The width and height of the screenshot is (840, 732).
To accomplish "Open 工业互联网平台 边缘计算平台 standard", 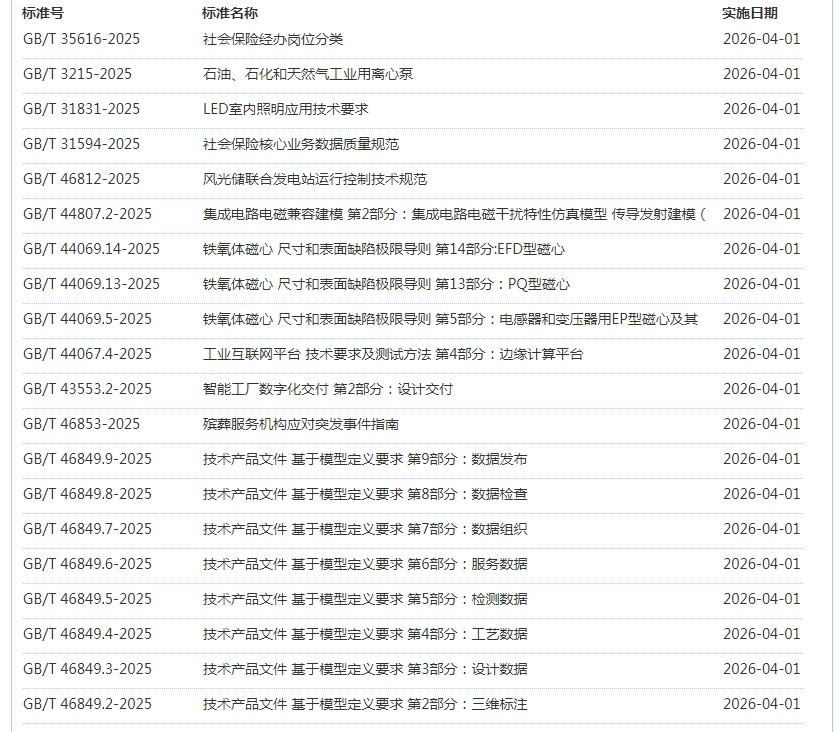I will 392,354.
